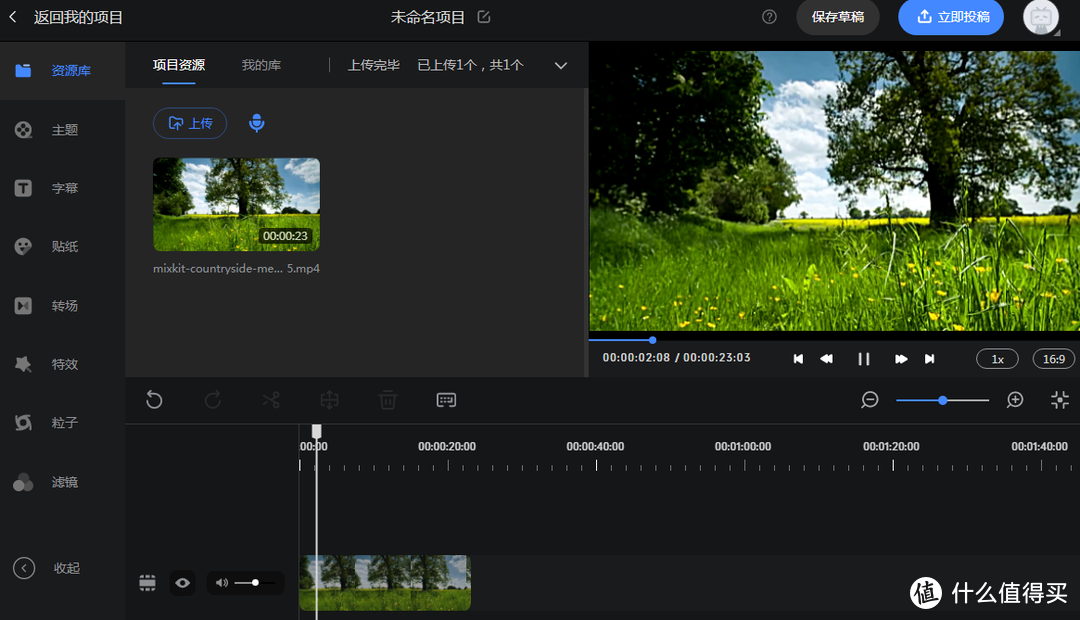Change the 16:9 aspect ratio

pos(1054,359)
